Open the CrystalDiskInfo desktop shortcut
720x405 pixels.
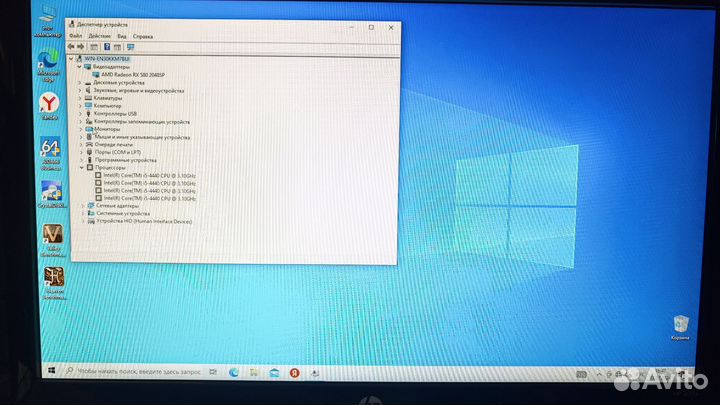pos(51,194)
